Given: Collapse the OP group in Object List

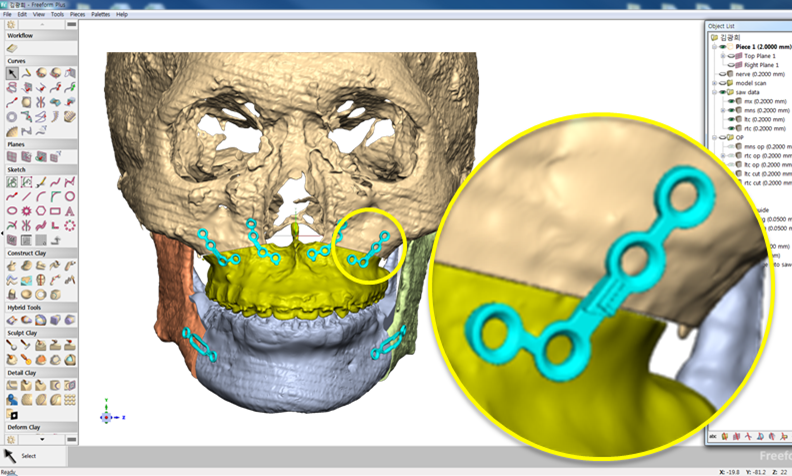Looking at the screenshot, I should (x=713, y=137).
